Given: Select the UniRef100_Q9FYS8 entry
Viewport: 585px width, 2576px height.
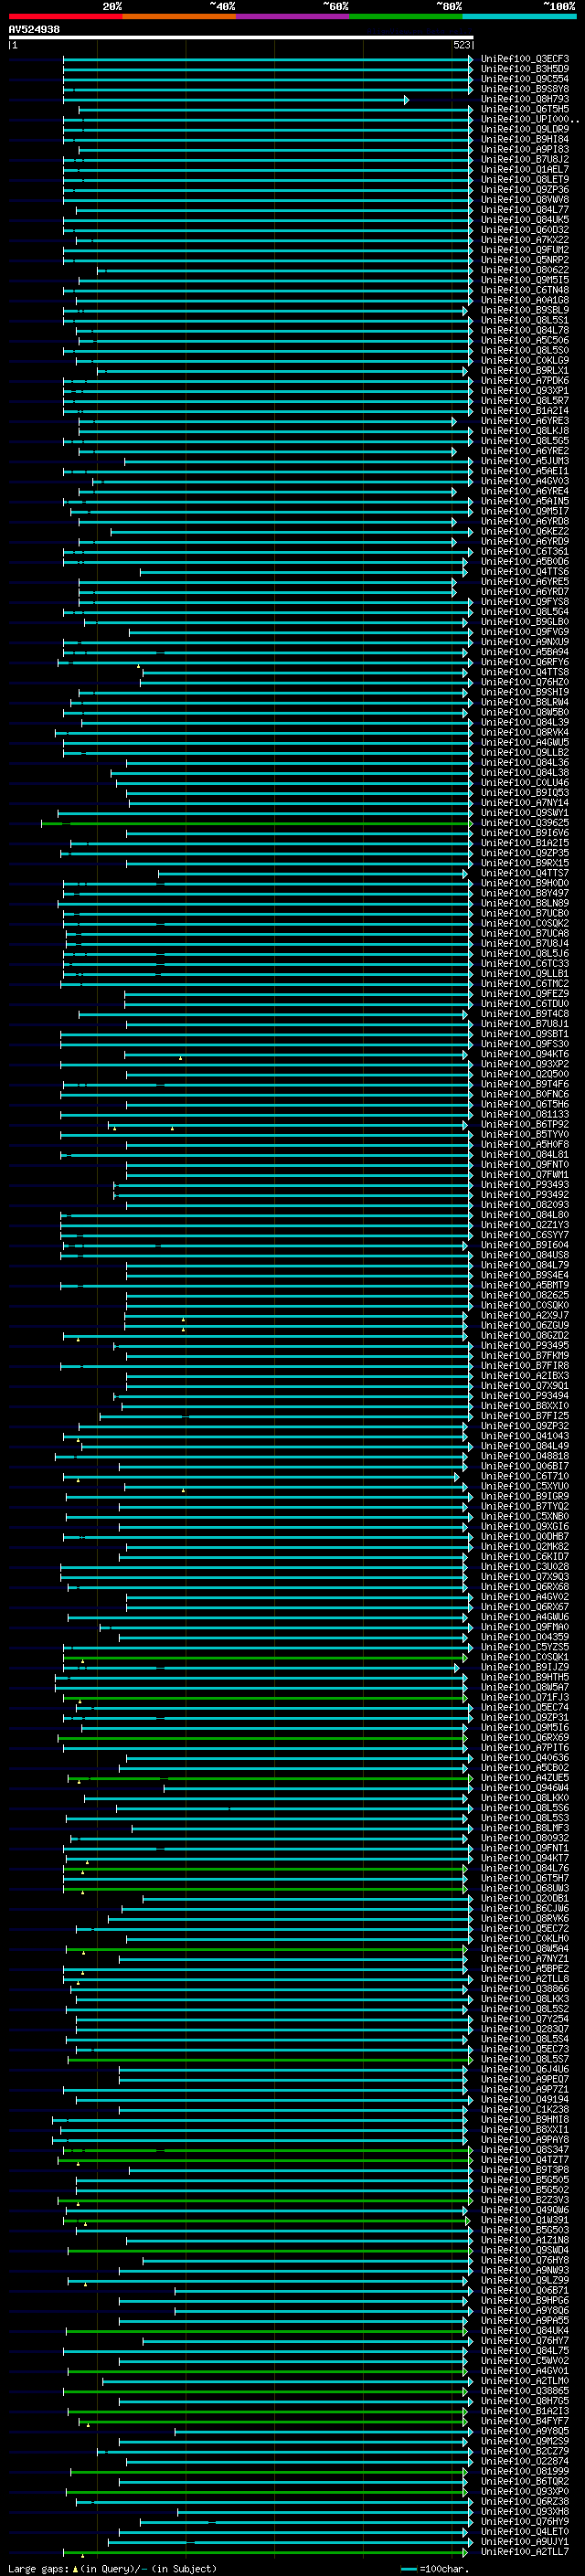Looking at the screenshot, I should [525, 602].
